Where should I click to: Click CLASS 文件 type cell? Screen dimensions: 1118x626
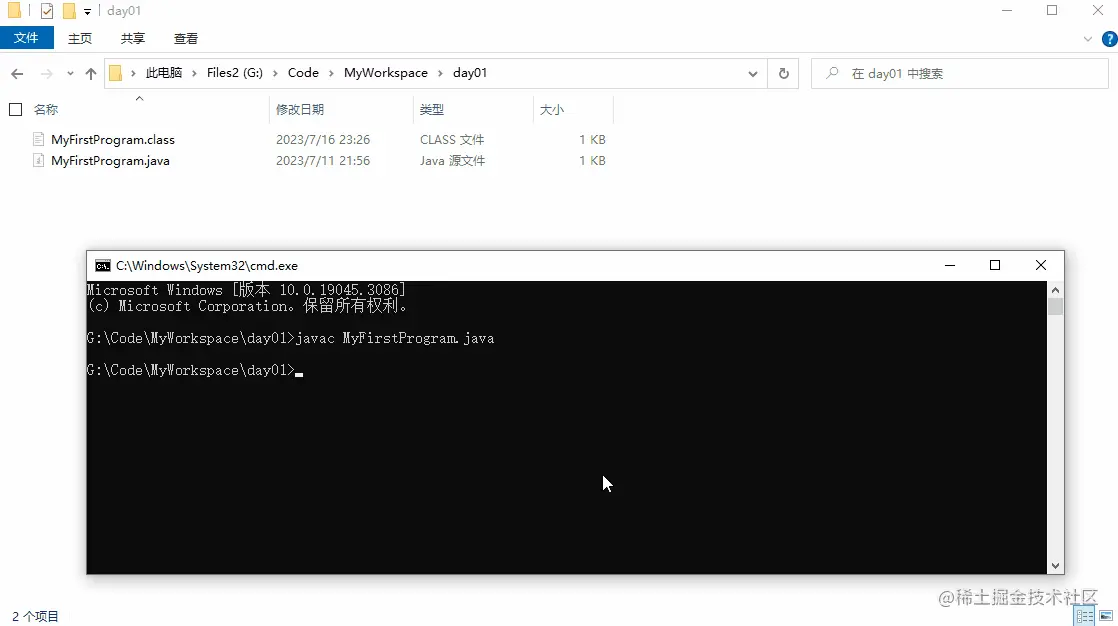click(x=452, y=140)
